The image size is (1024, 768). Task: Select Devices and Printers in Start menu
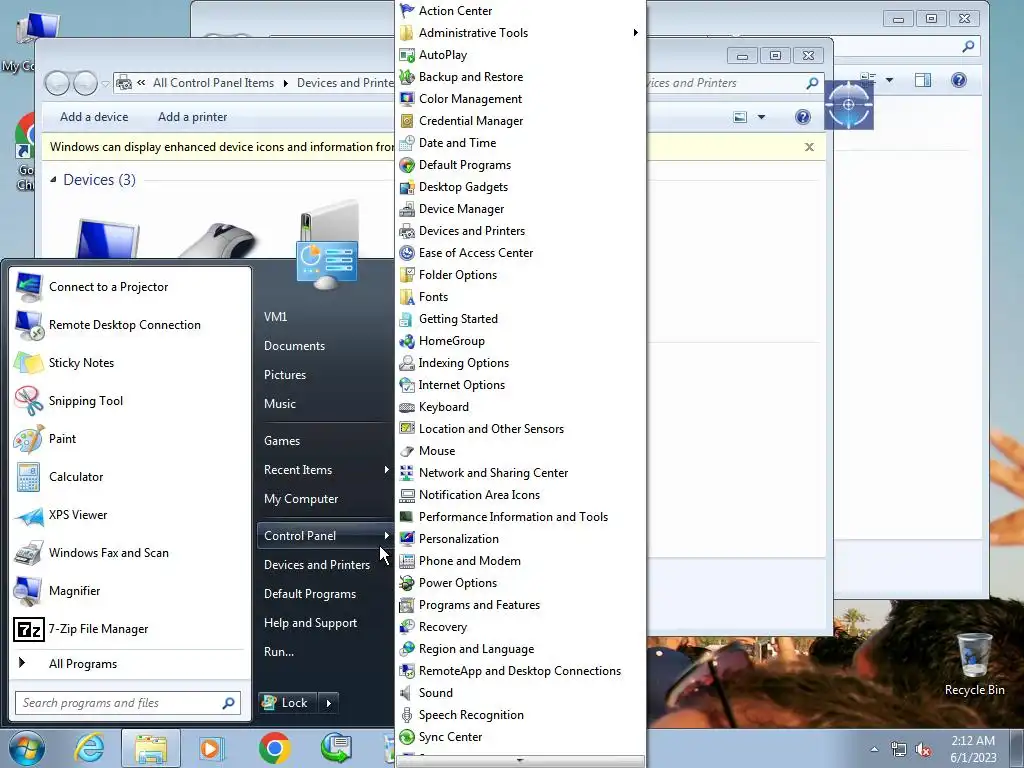[x=317, y=565]
